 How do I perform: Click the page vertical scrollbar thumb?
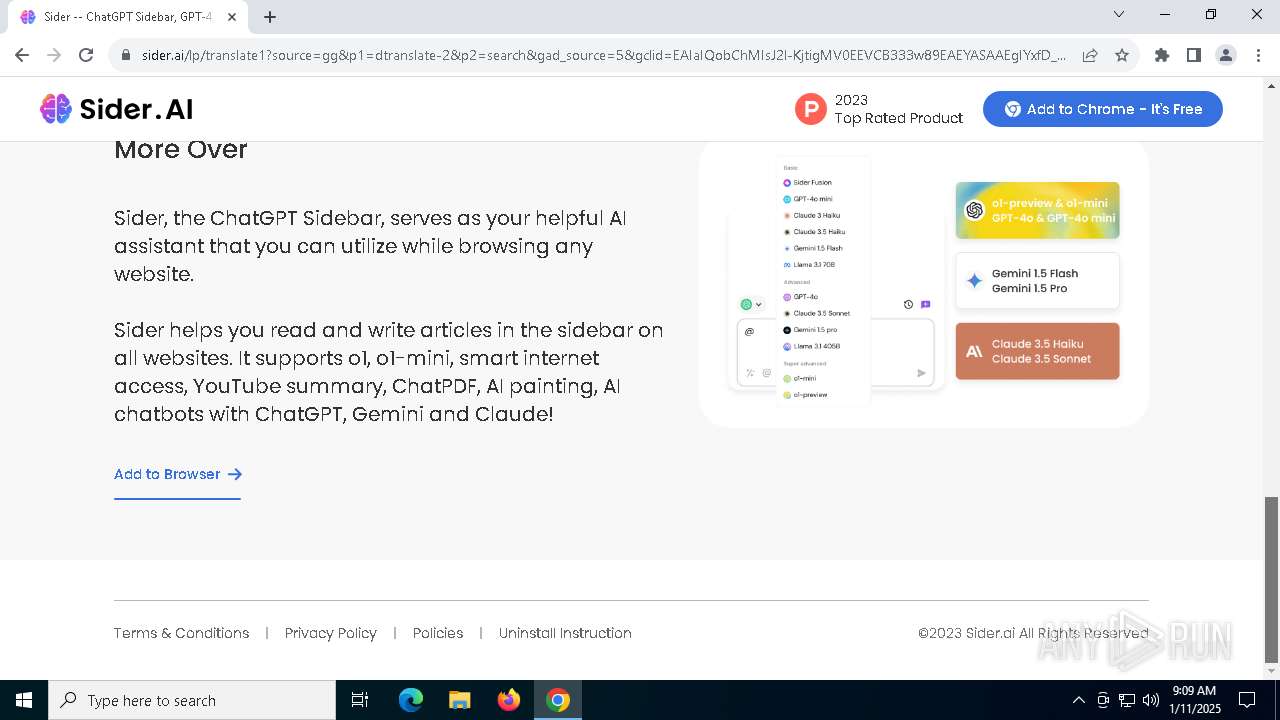(x=1271, y=579)
